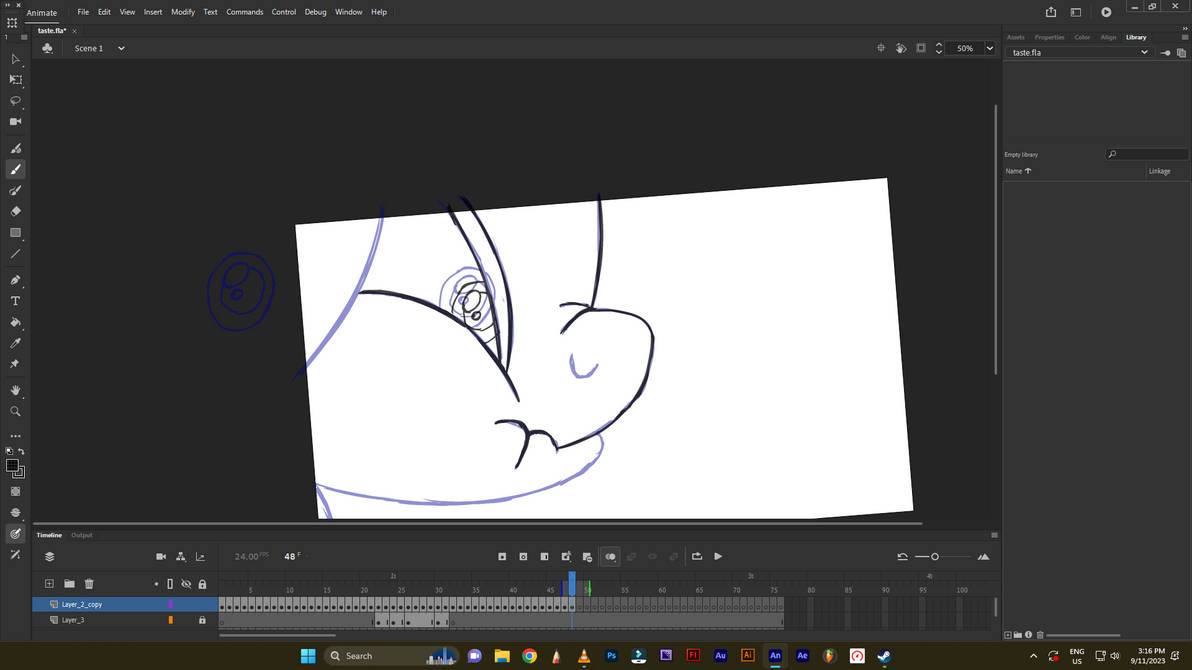Click the swap stroke and fill colors icon

coord(21,451)
